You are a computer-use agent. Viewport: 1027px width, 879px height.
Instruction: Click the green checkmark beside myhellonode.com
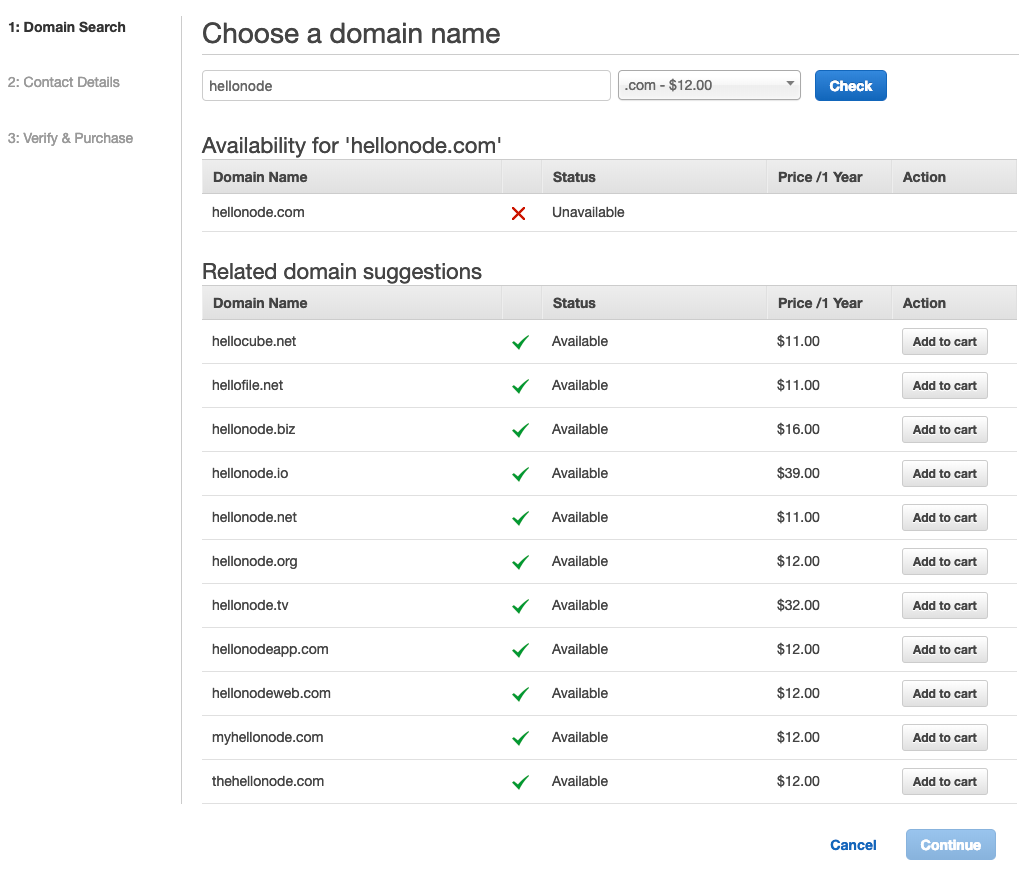pyautogui.click(x=520, y=737)
